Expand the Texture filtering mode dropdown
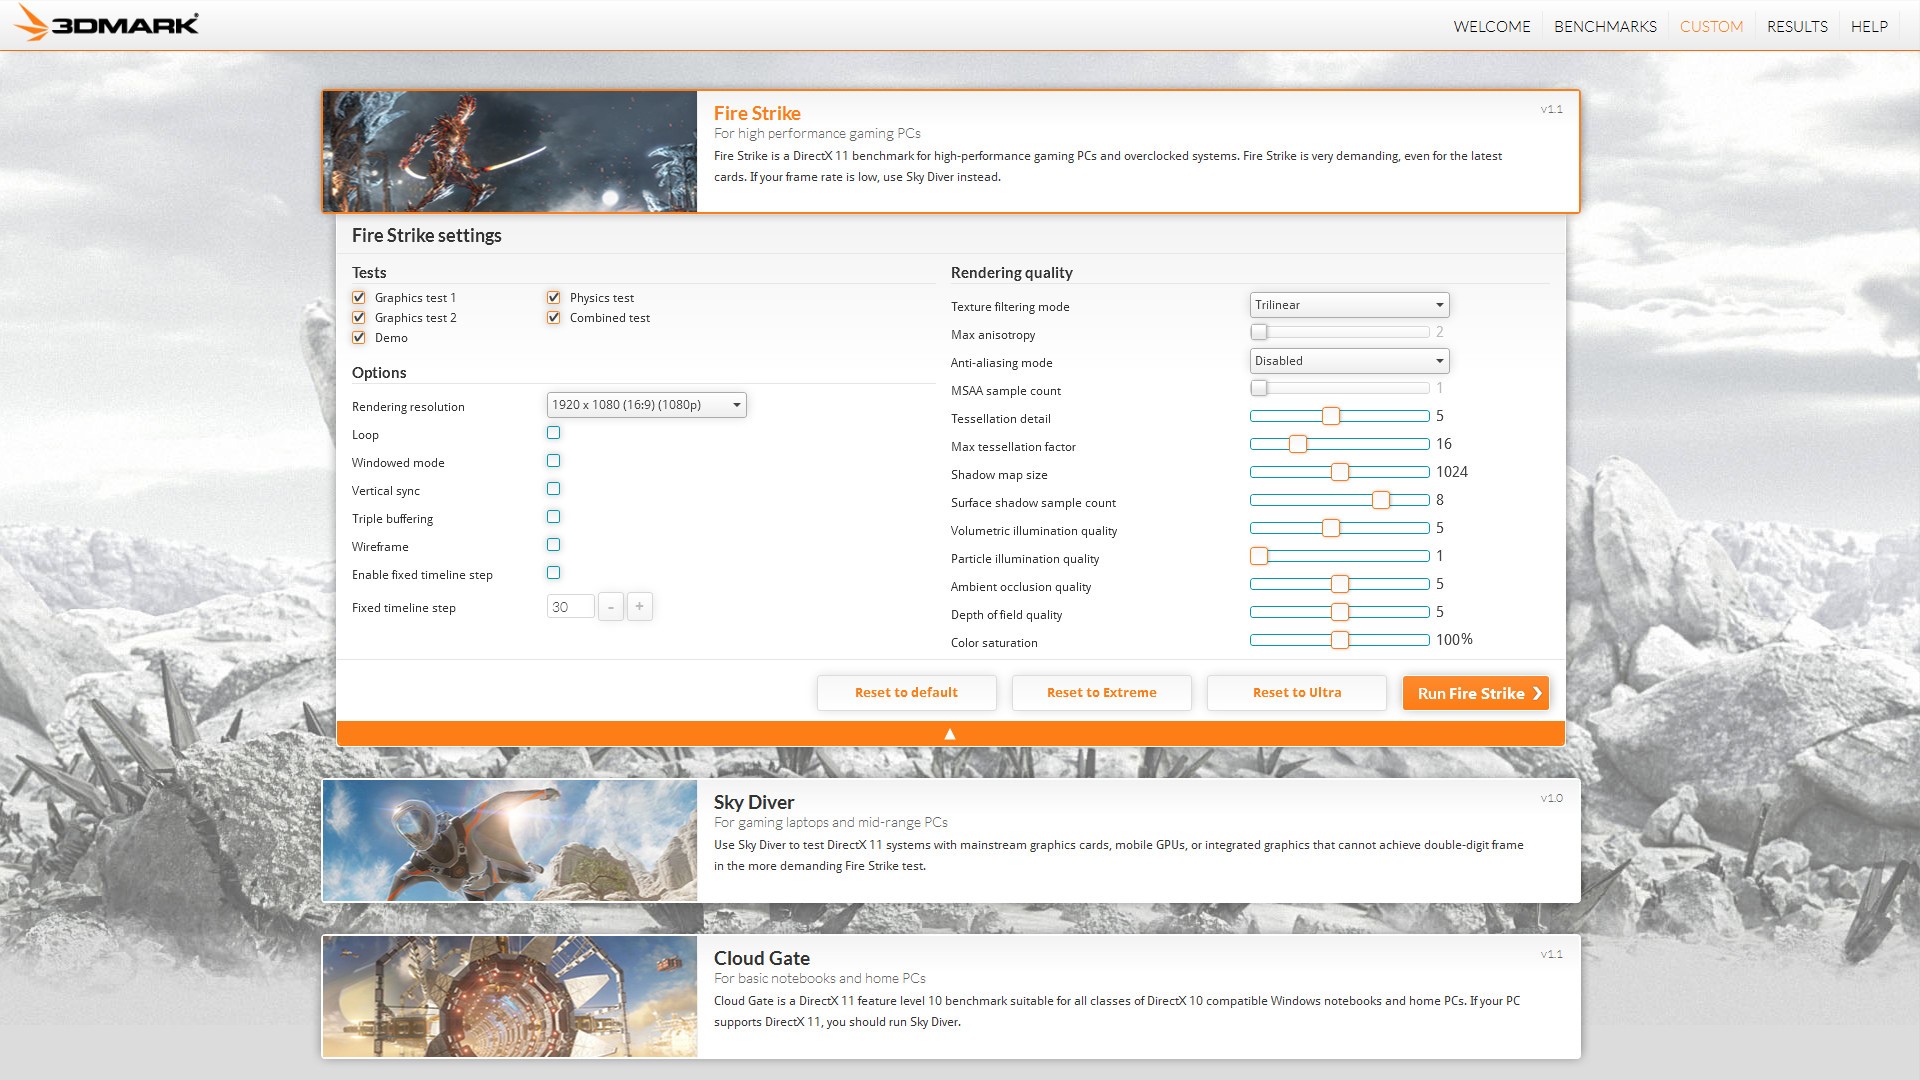1920x1080 pixels. click(x=1349, y=305)
